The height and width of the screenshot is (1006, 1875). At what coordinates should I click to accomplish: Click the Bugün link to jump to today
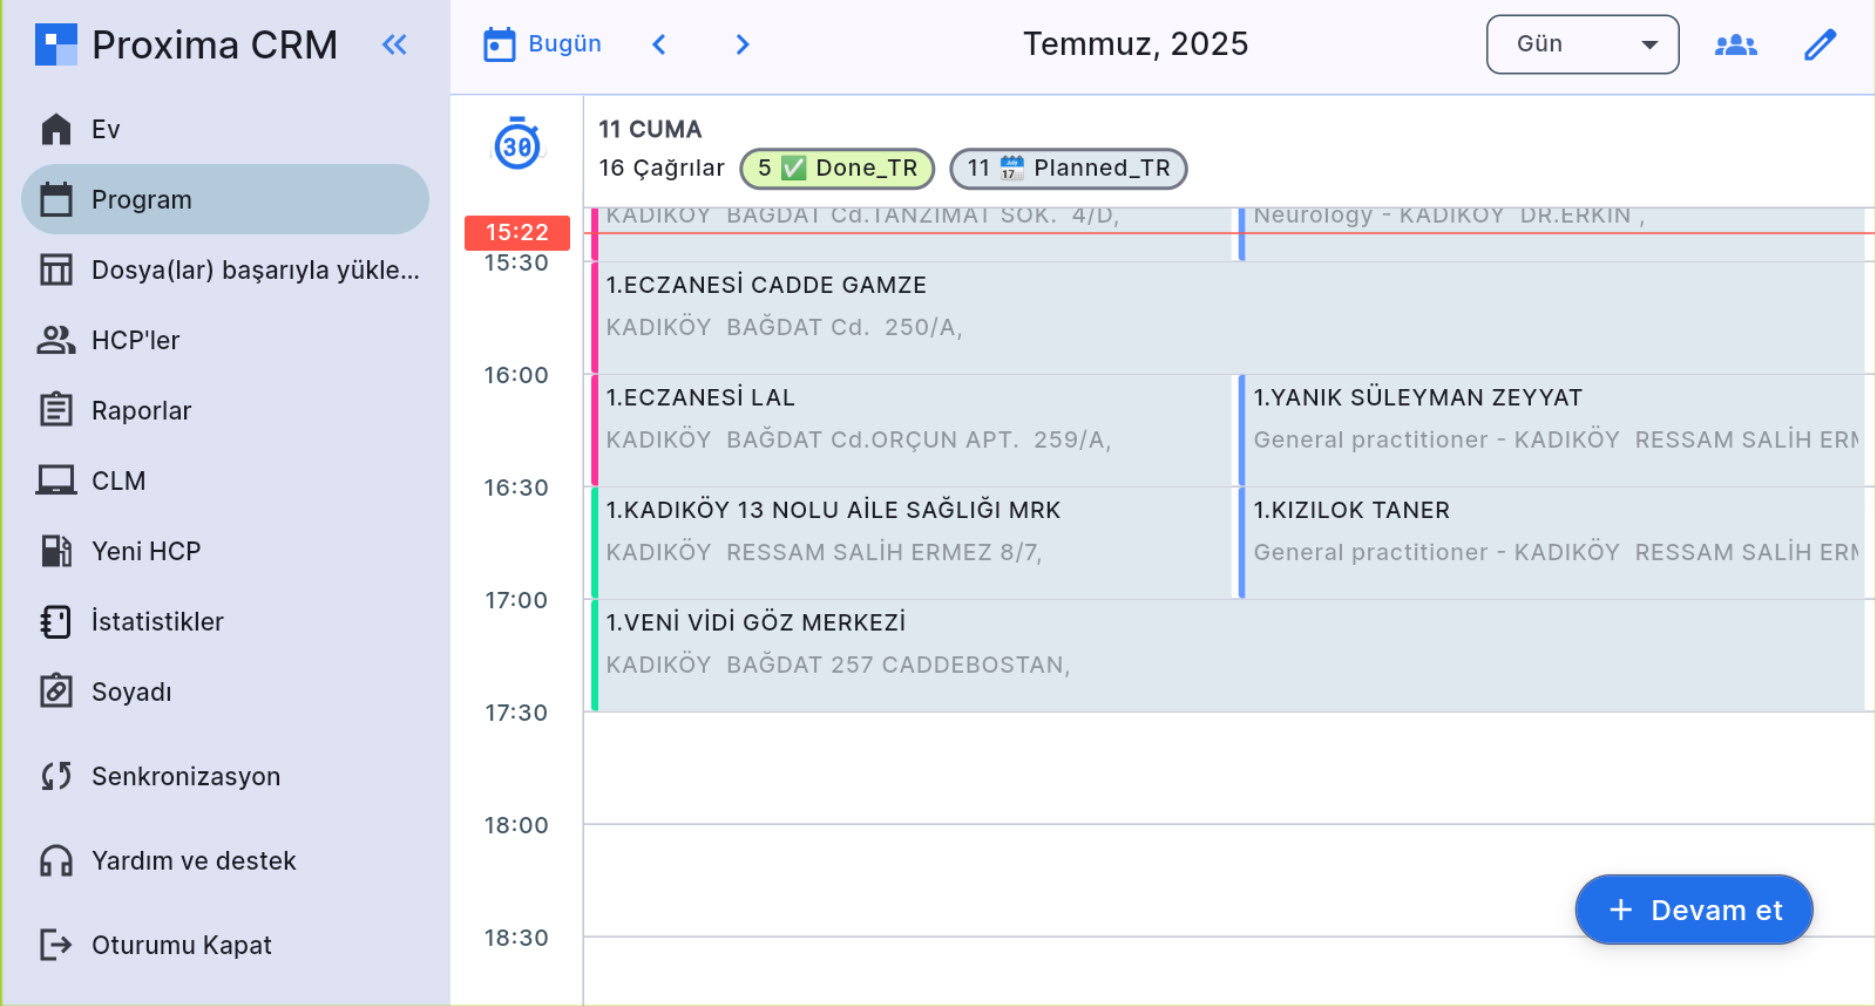pos(565,44)
